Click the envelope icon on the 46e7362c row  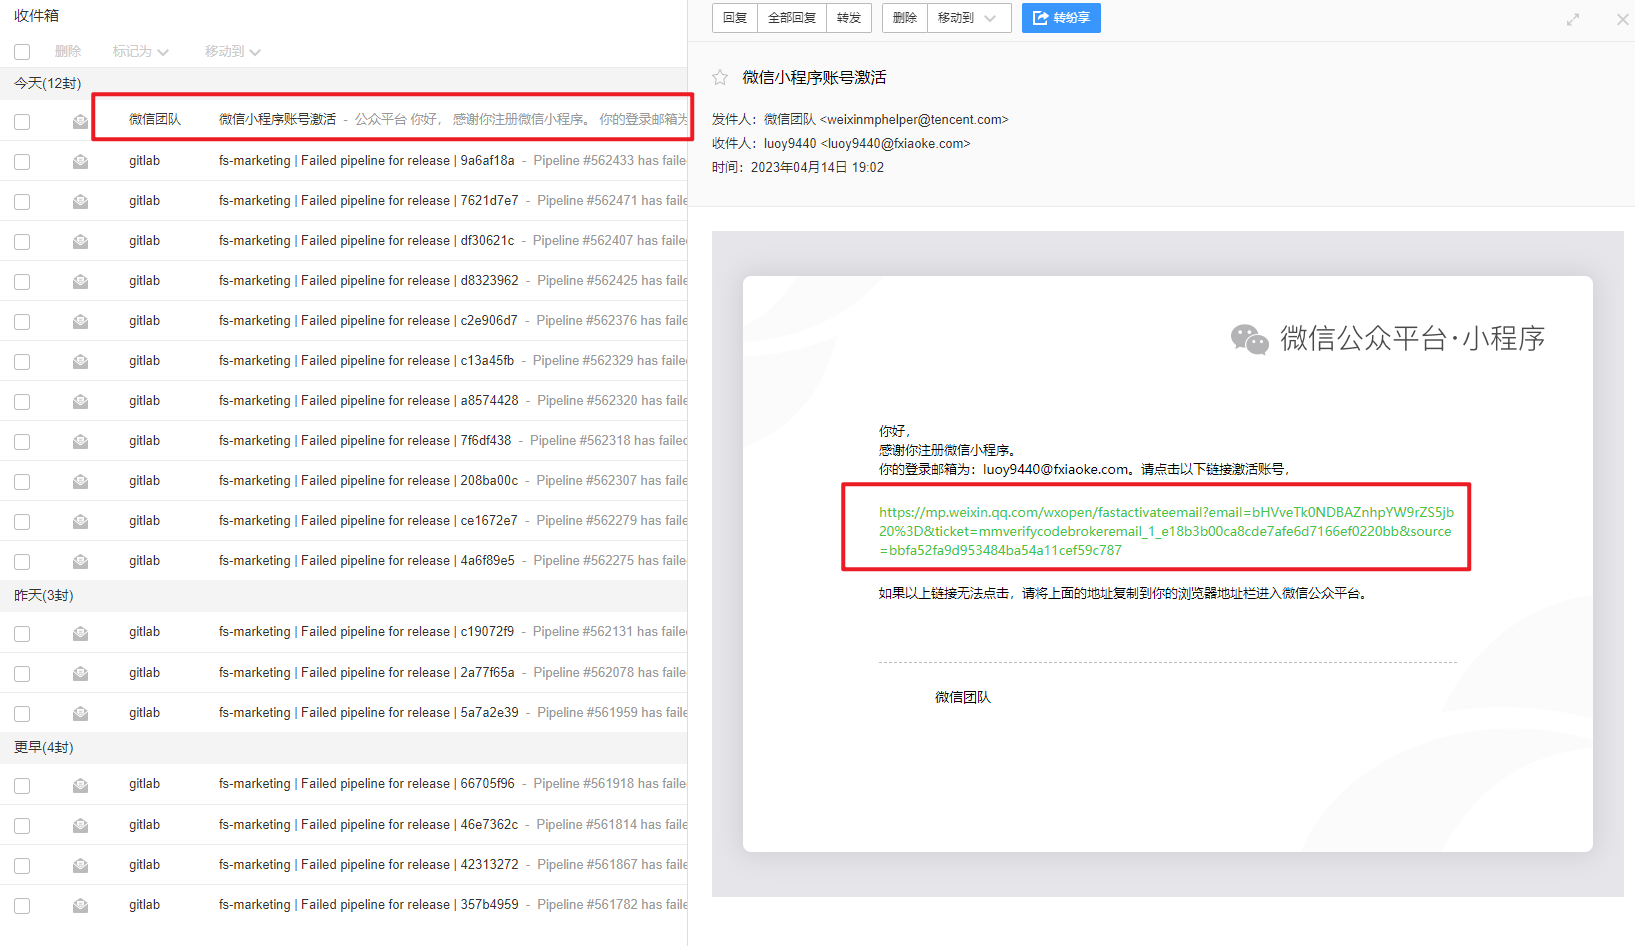(x=80, y=825)
